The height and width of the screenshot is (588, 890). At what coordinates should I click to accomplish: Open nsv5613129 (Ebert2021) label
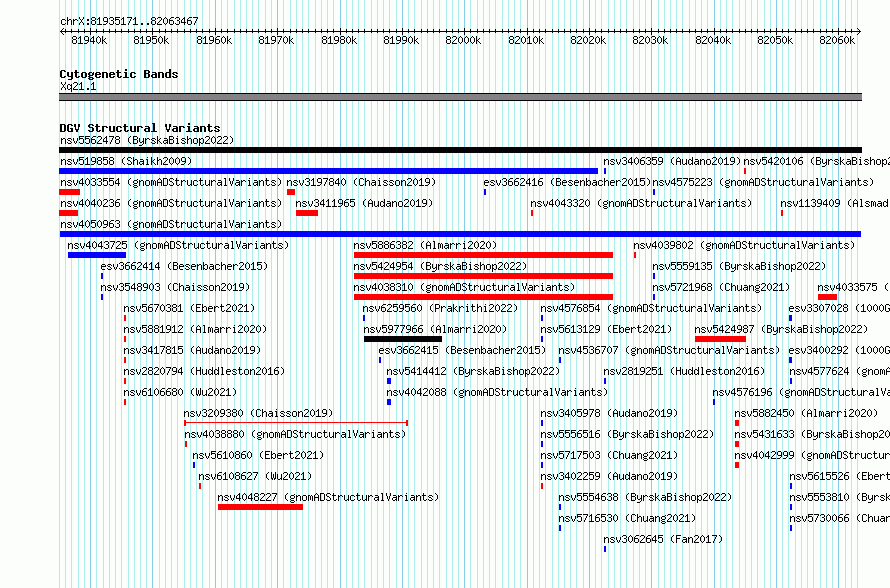pos(606,329)
